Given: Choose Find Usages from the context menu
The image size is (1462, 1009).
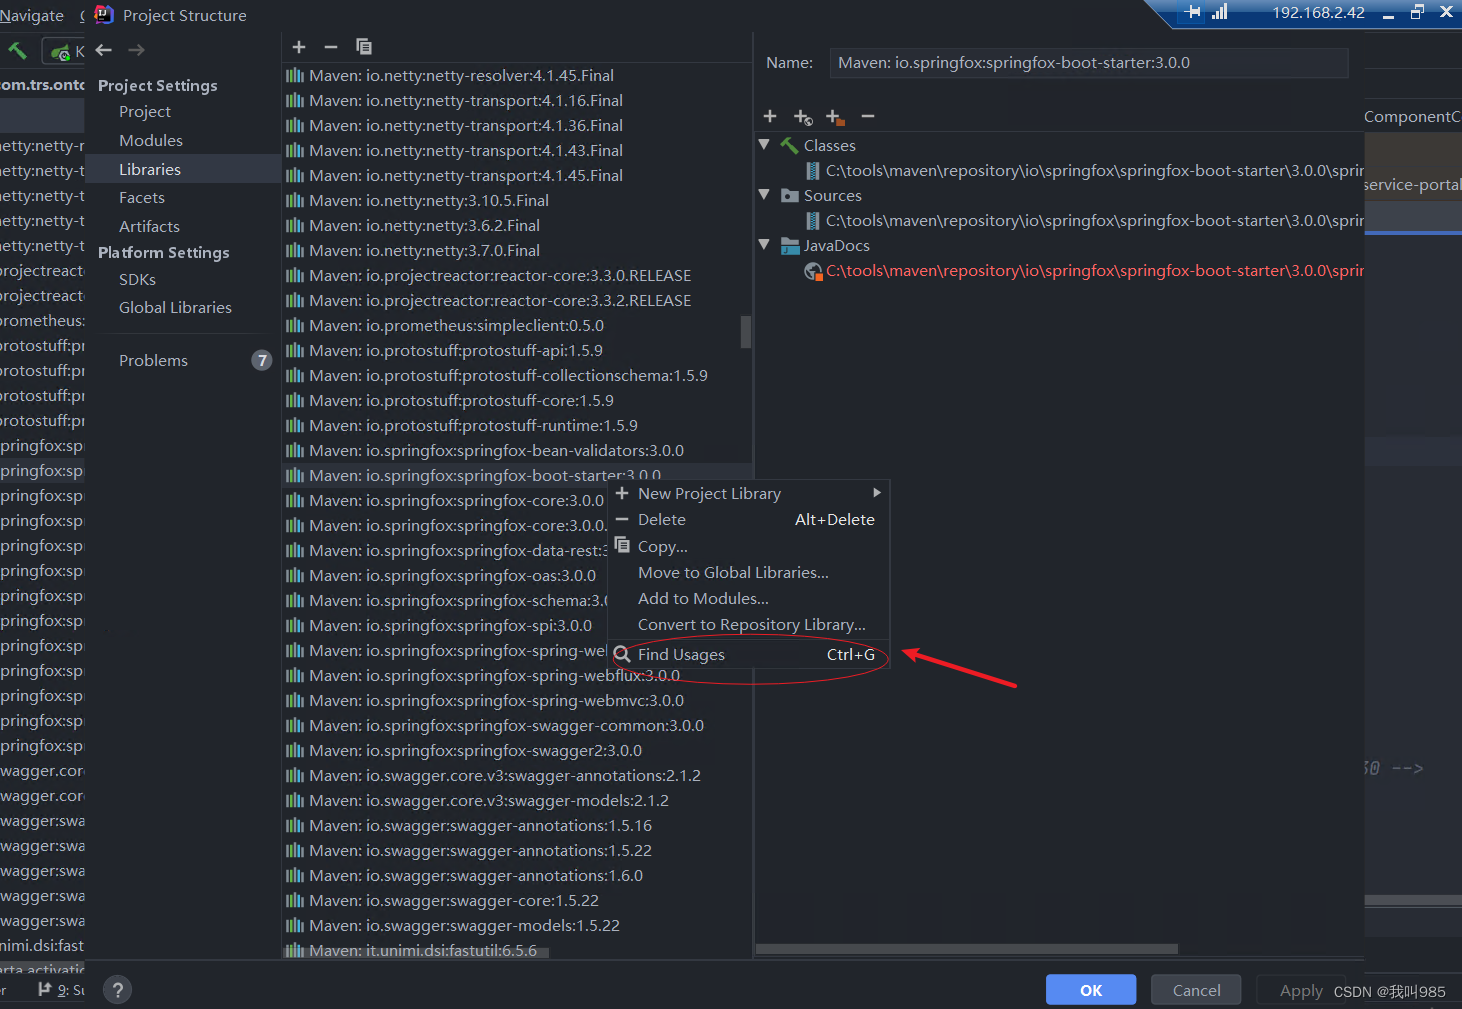Looking at the screenshot, I should [x=748, y=655].
